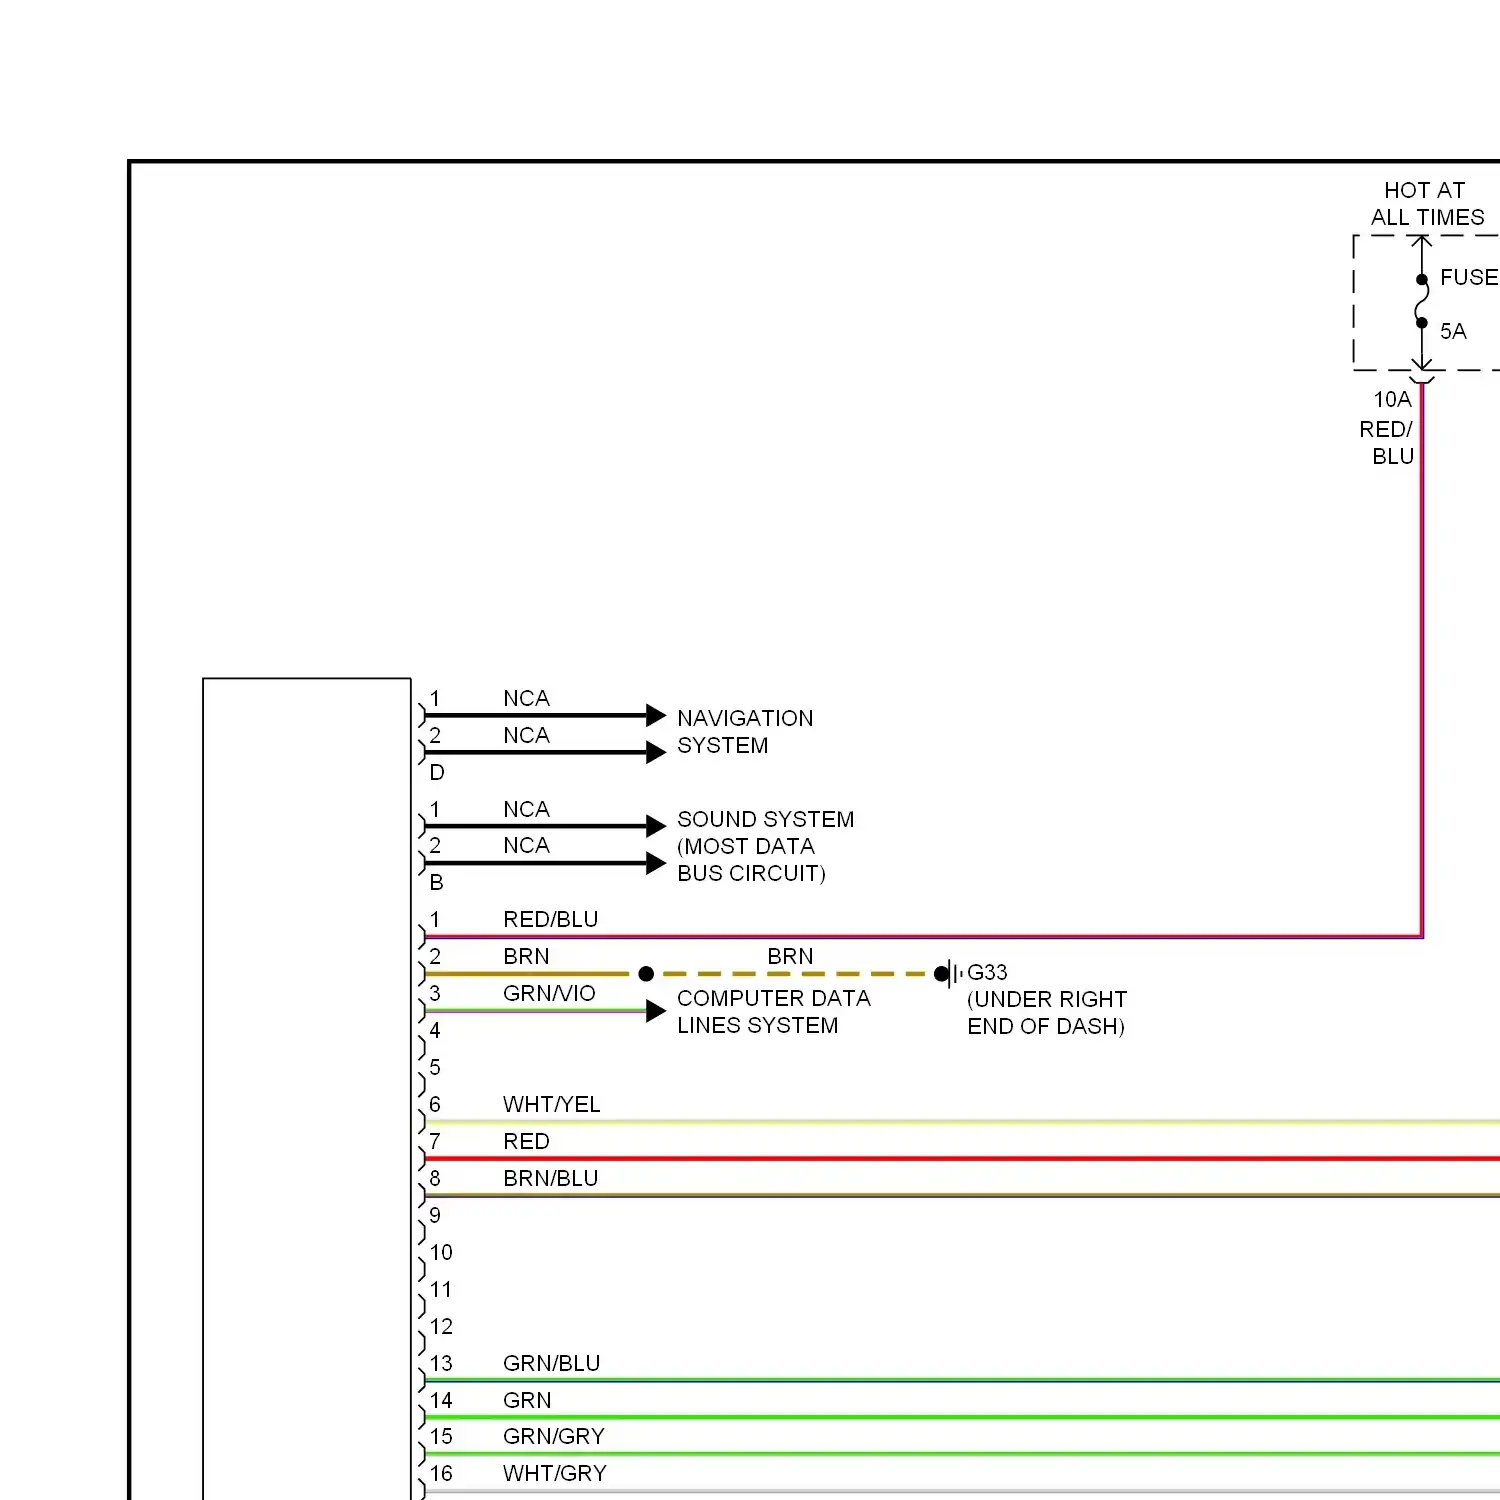
Task: Select connector B label
Action: pyautogui.click(x=437, y=882)
